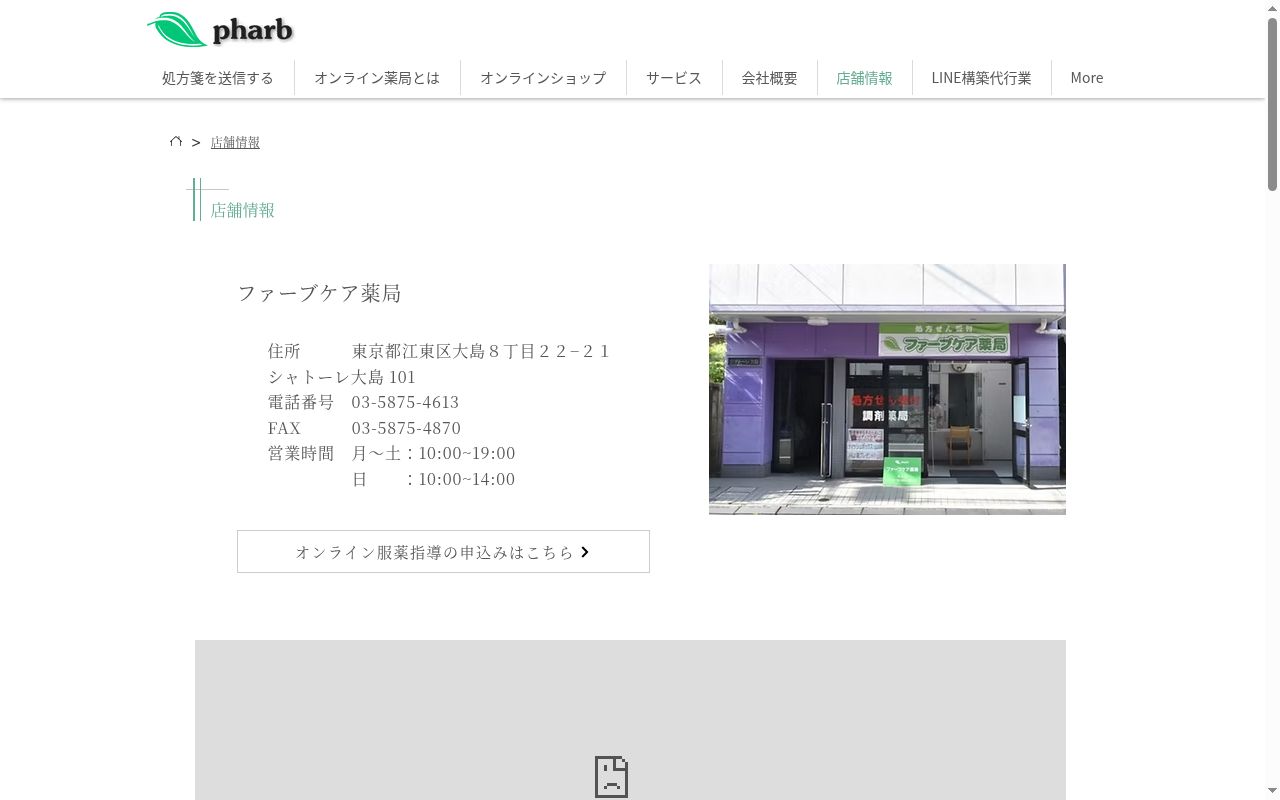Select 店舗情報 in navigation bar
The image size is (1280, 800).
point(865,78)
